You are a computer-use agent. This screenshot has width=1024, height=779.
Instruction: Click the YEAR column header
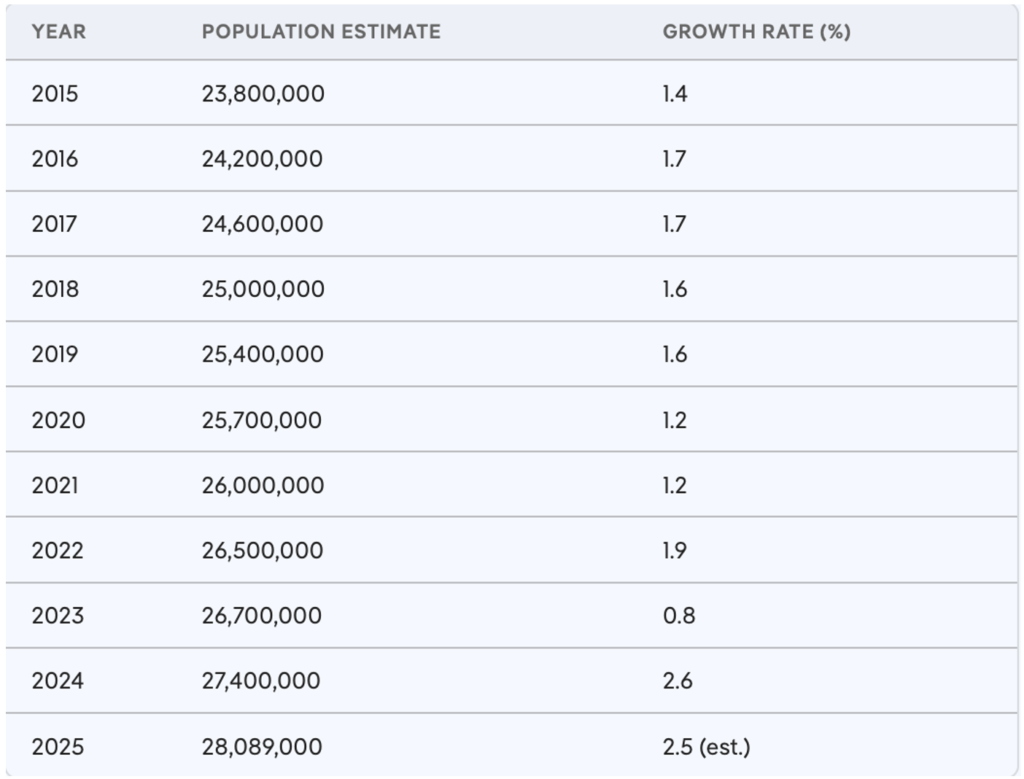[x=59, y=31]
